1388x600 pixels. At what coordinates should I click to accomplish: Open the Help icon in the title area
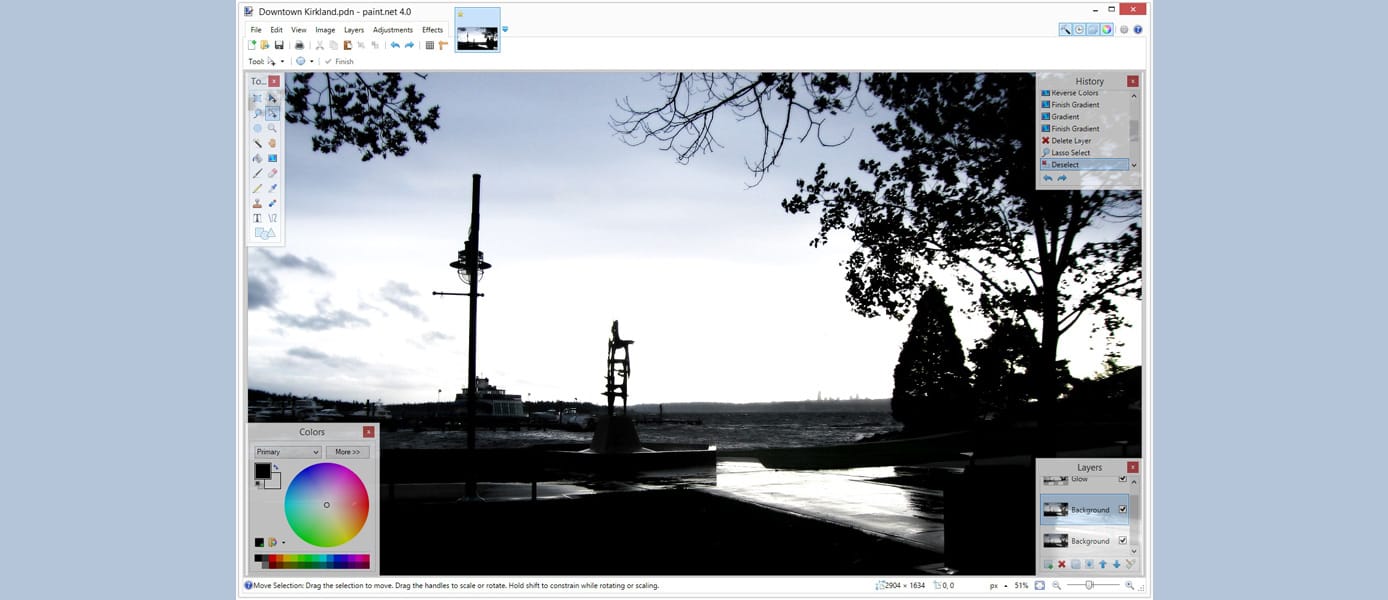pyautogui.click(x=1138, y=30)
